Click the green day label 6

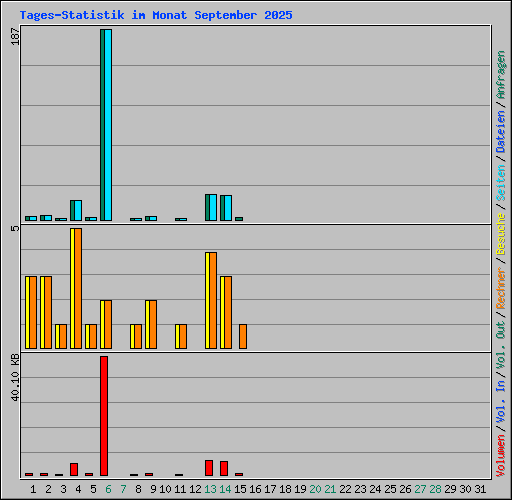pos(108,489)
